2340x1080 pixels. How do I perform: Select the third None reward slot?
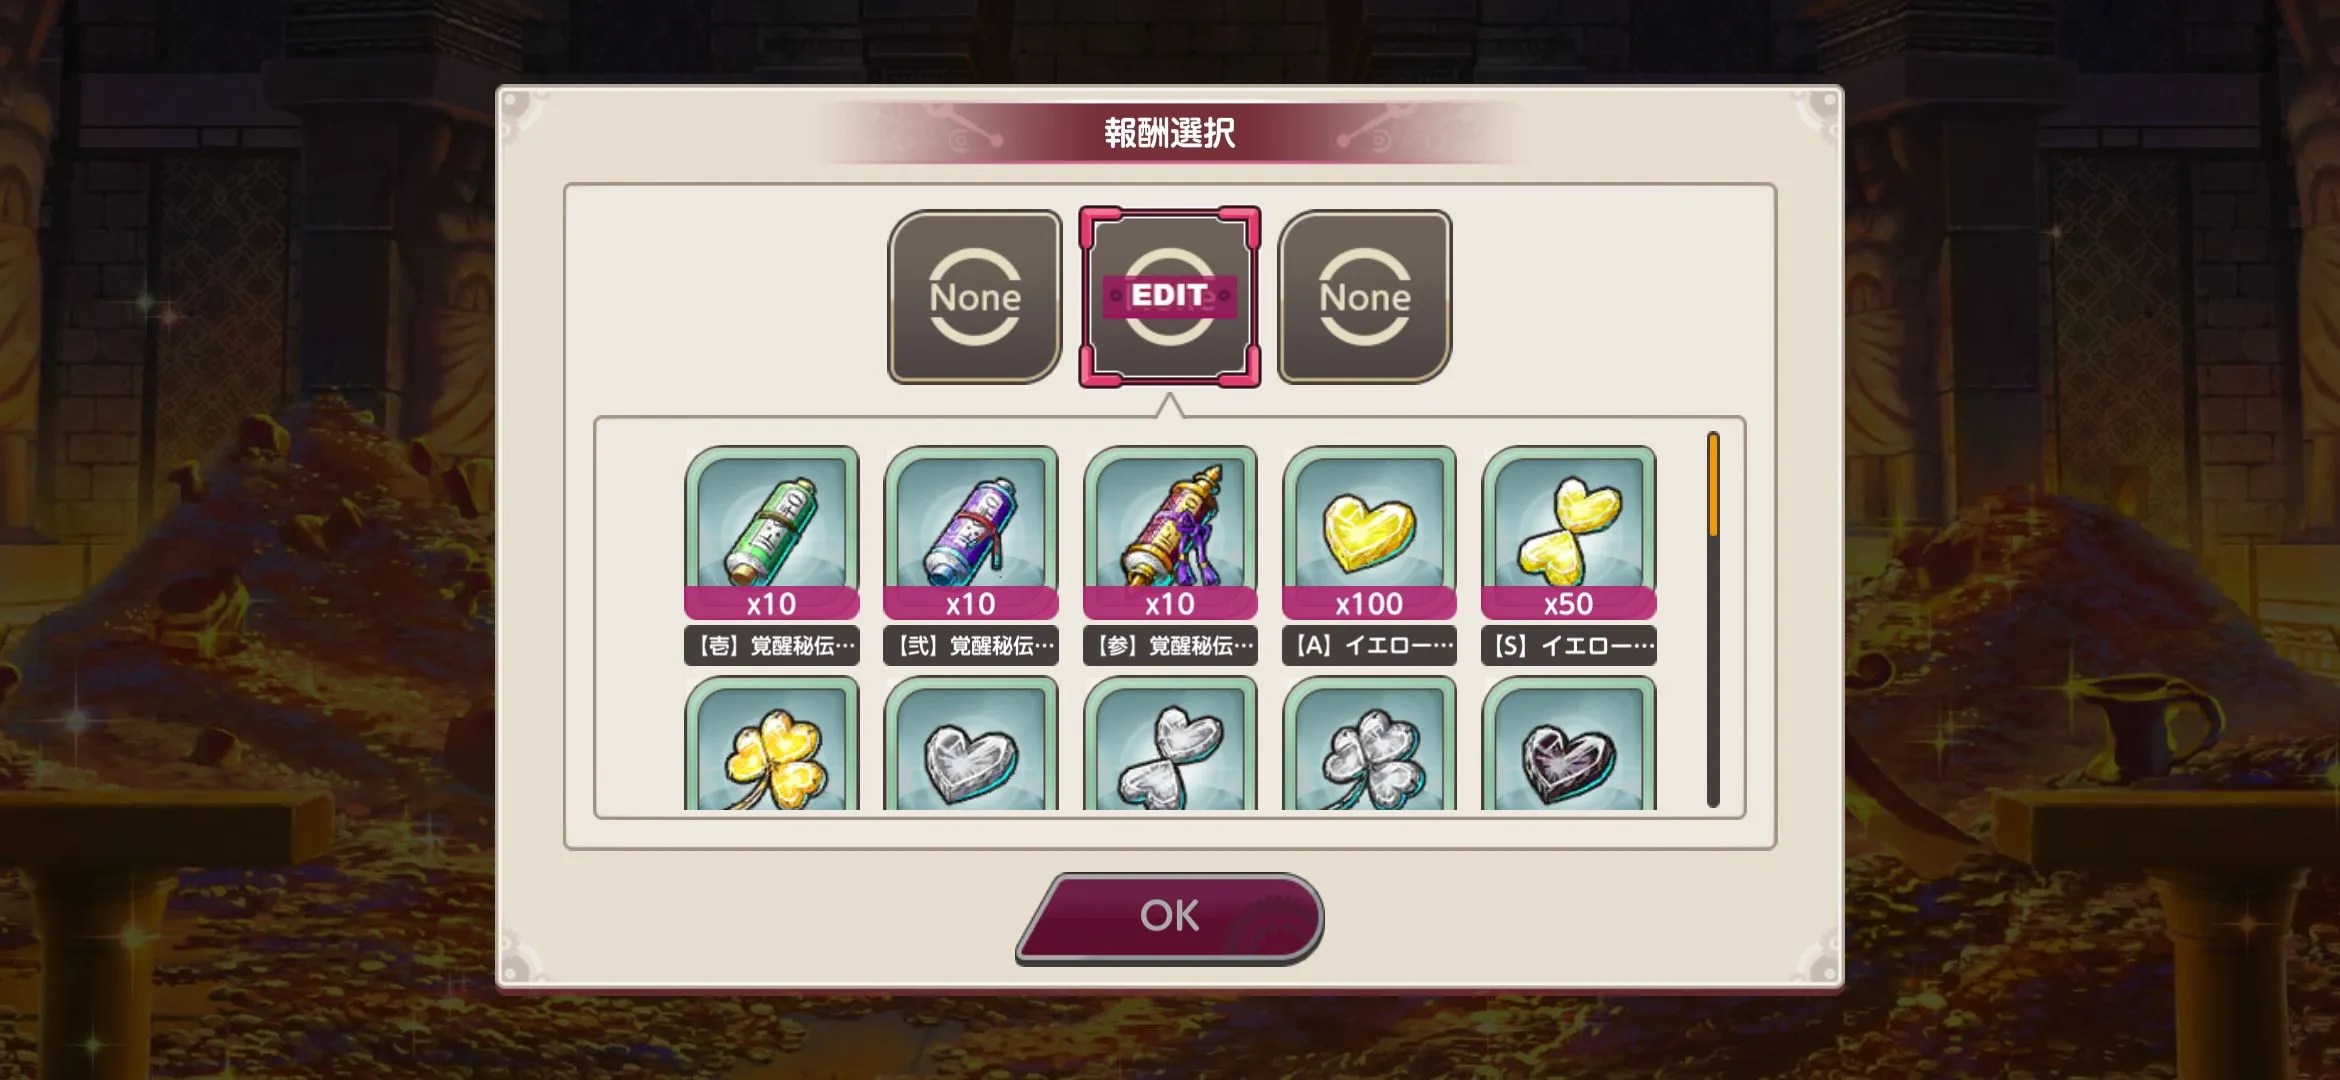point(1365,297)
